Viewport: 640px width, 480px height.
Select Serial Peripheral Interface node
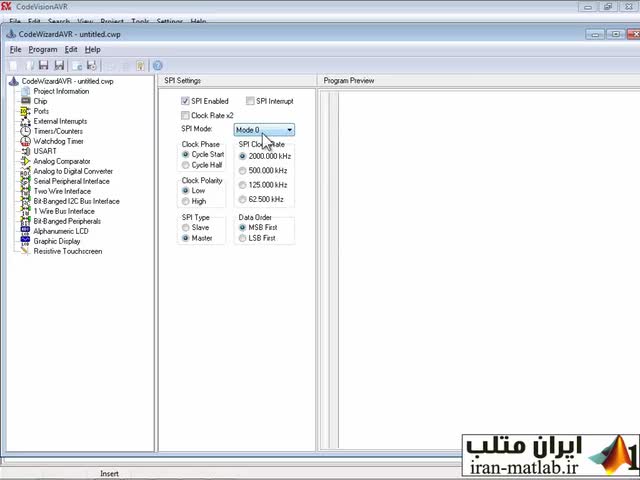point(71,181)
